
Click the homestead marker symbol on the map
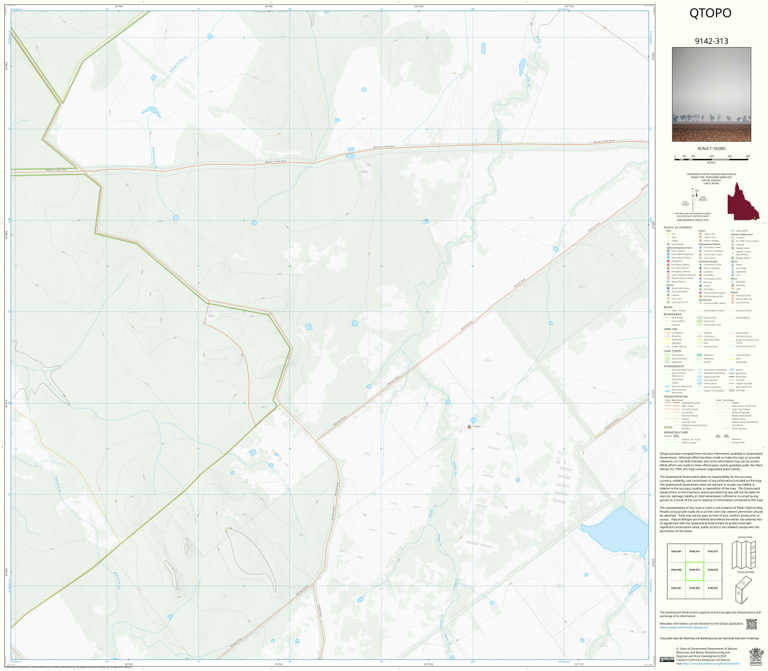coord(469,427)
